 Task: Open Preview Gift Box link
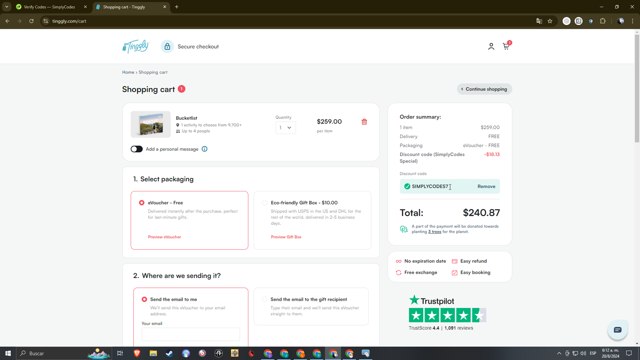(286, 237)
